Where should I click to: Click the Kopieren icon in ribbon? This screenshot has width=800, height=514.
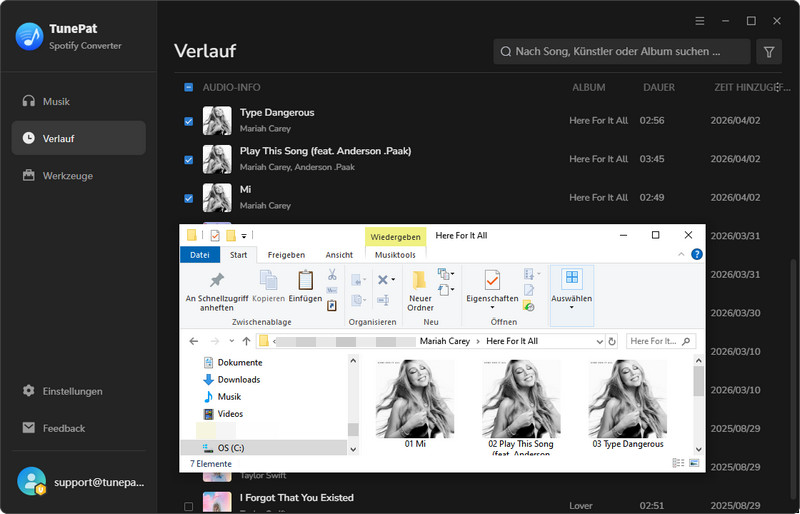(268, 280)
